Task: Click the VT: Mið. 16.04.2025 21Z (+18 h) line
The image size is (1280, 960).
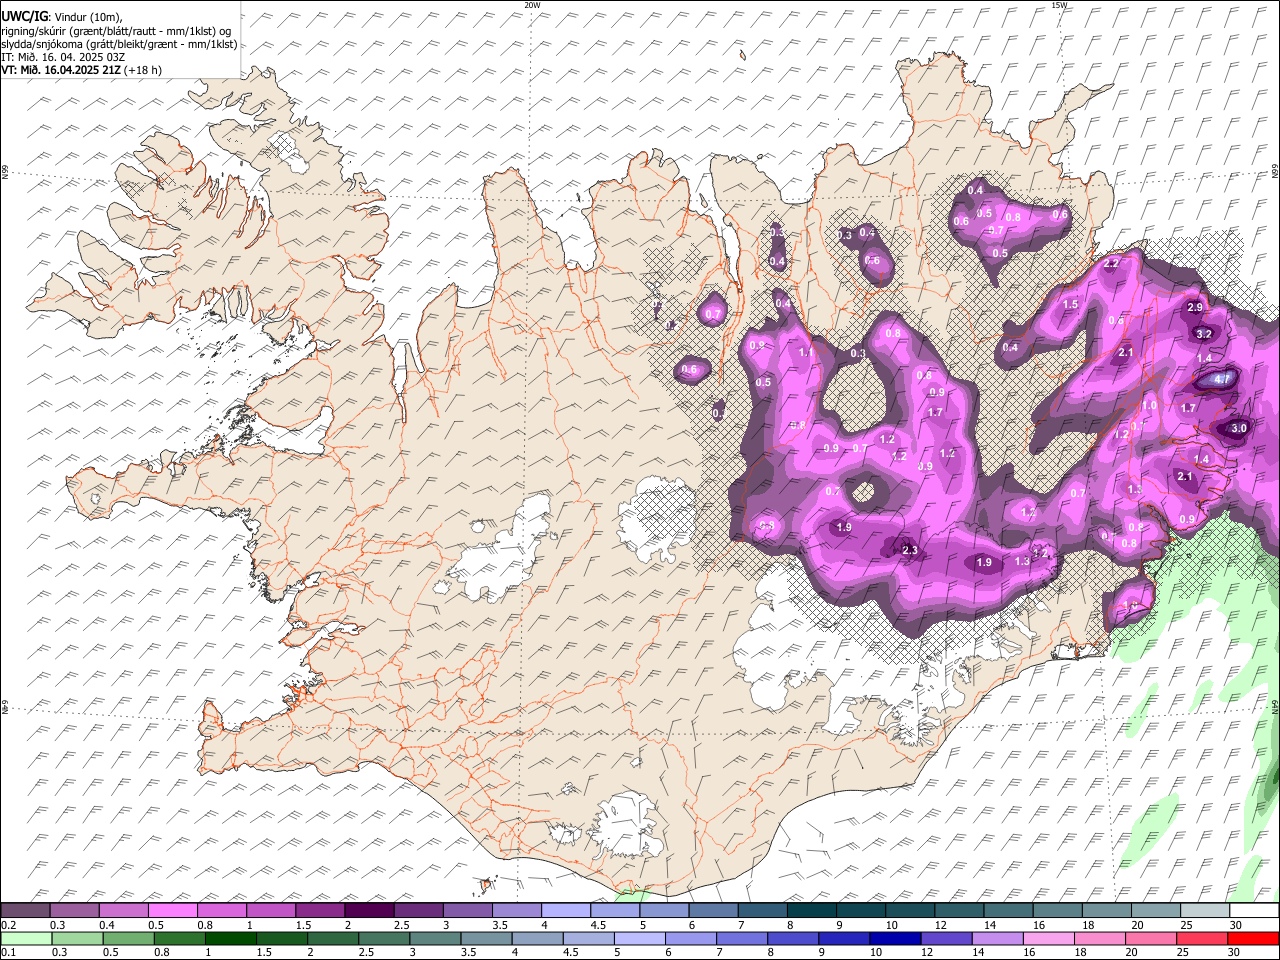Action: 81,70
